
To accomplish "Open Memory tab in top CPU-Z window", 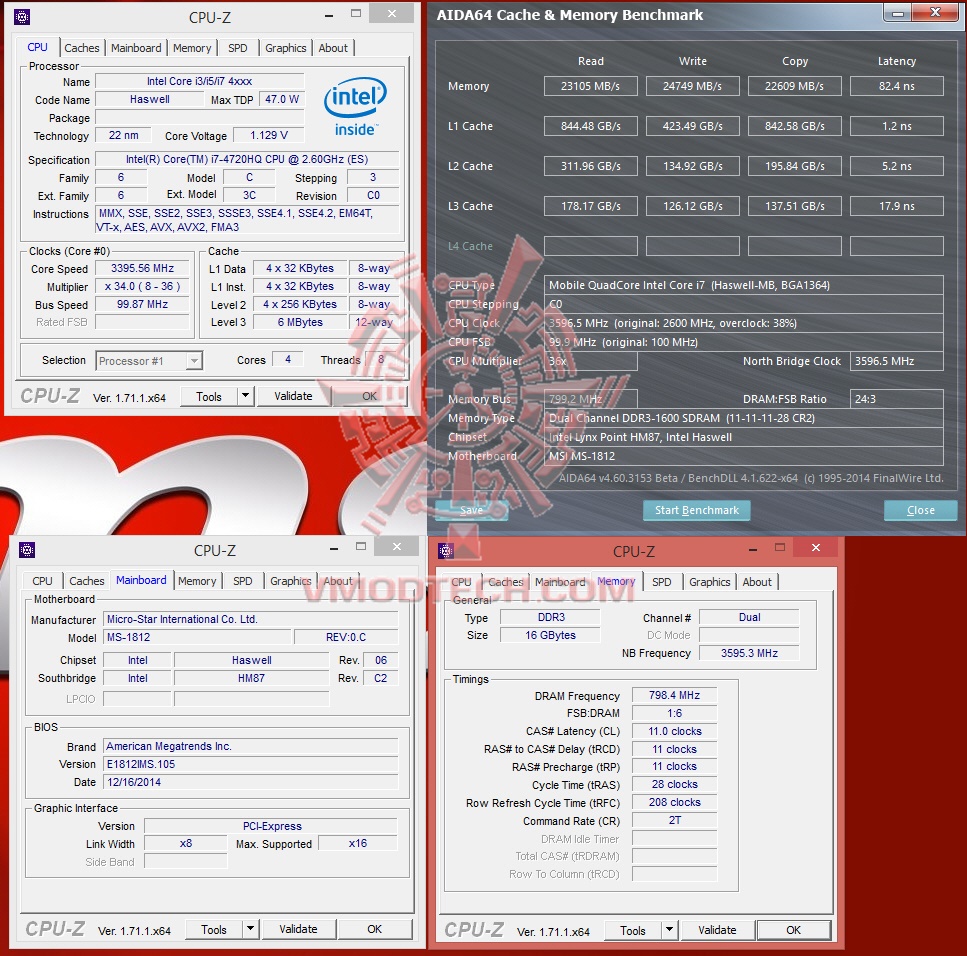I will click(x=192, y=47).
